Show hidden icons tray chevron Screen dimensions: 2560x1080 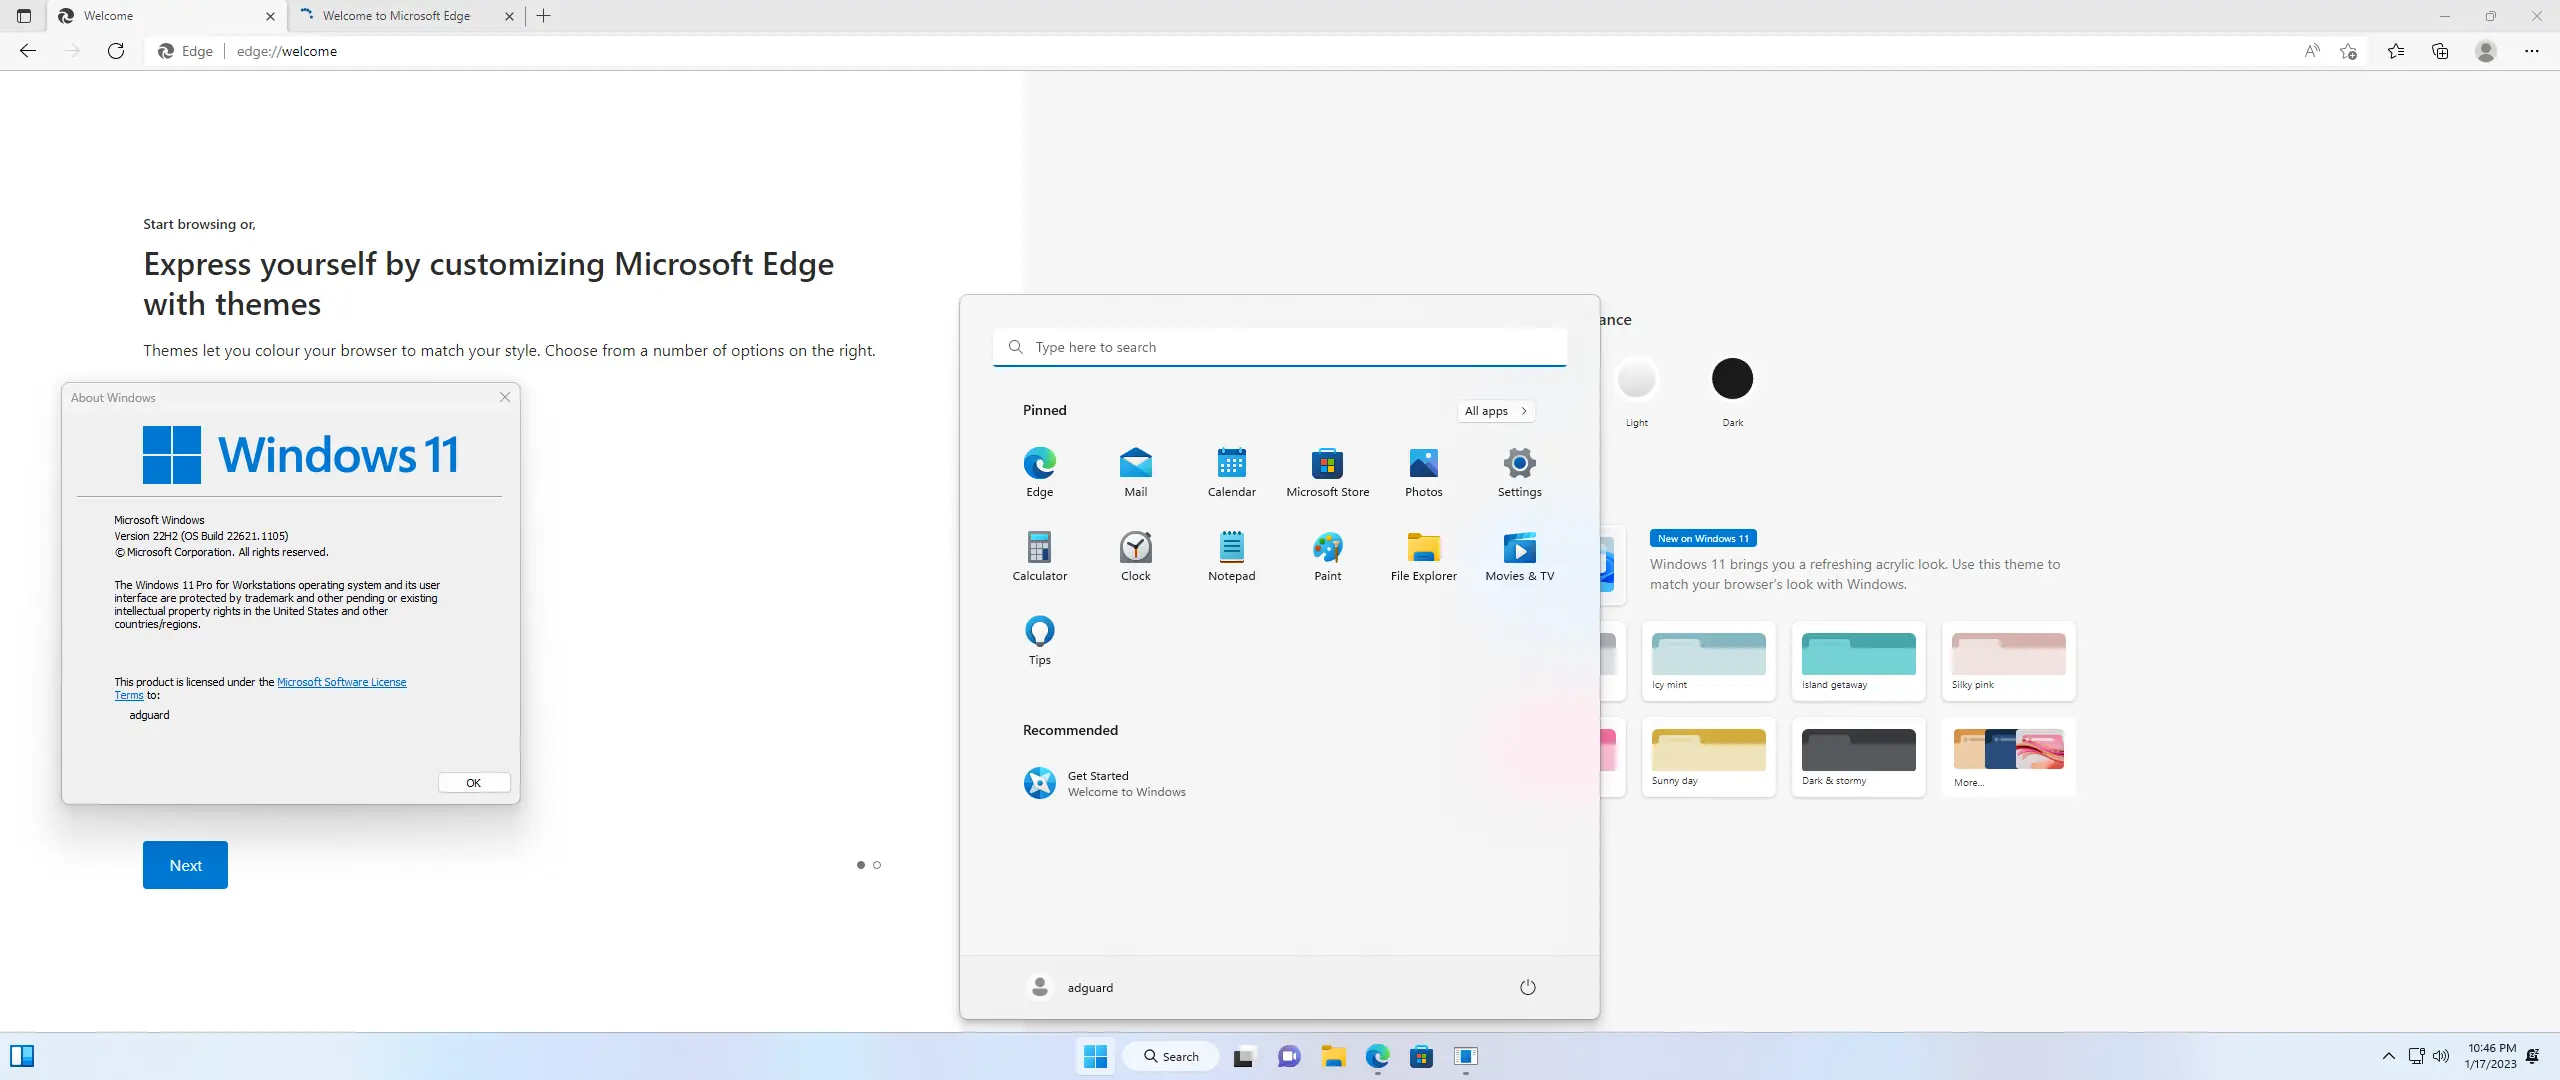2388,1056
